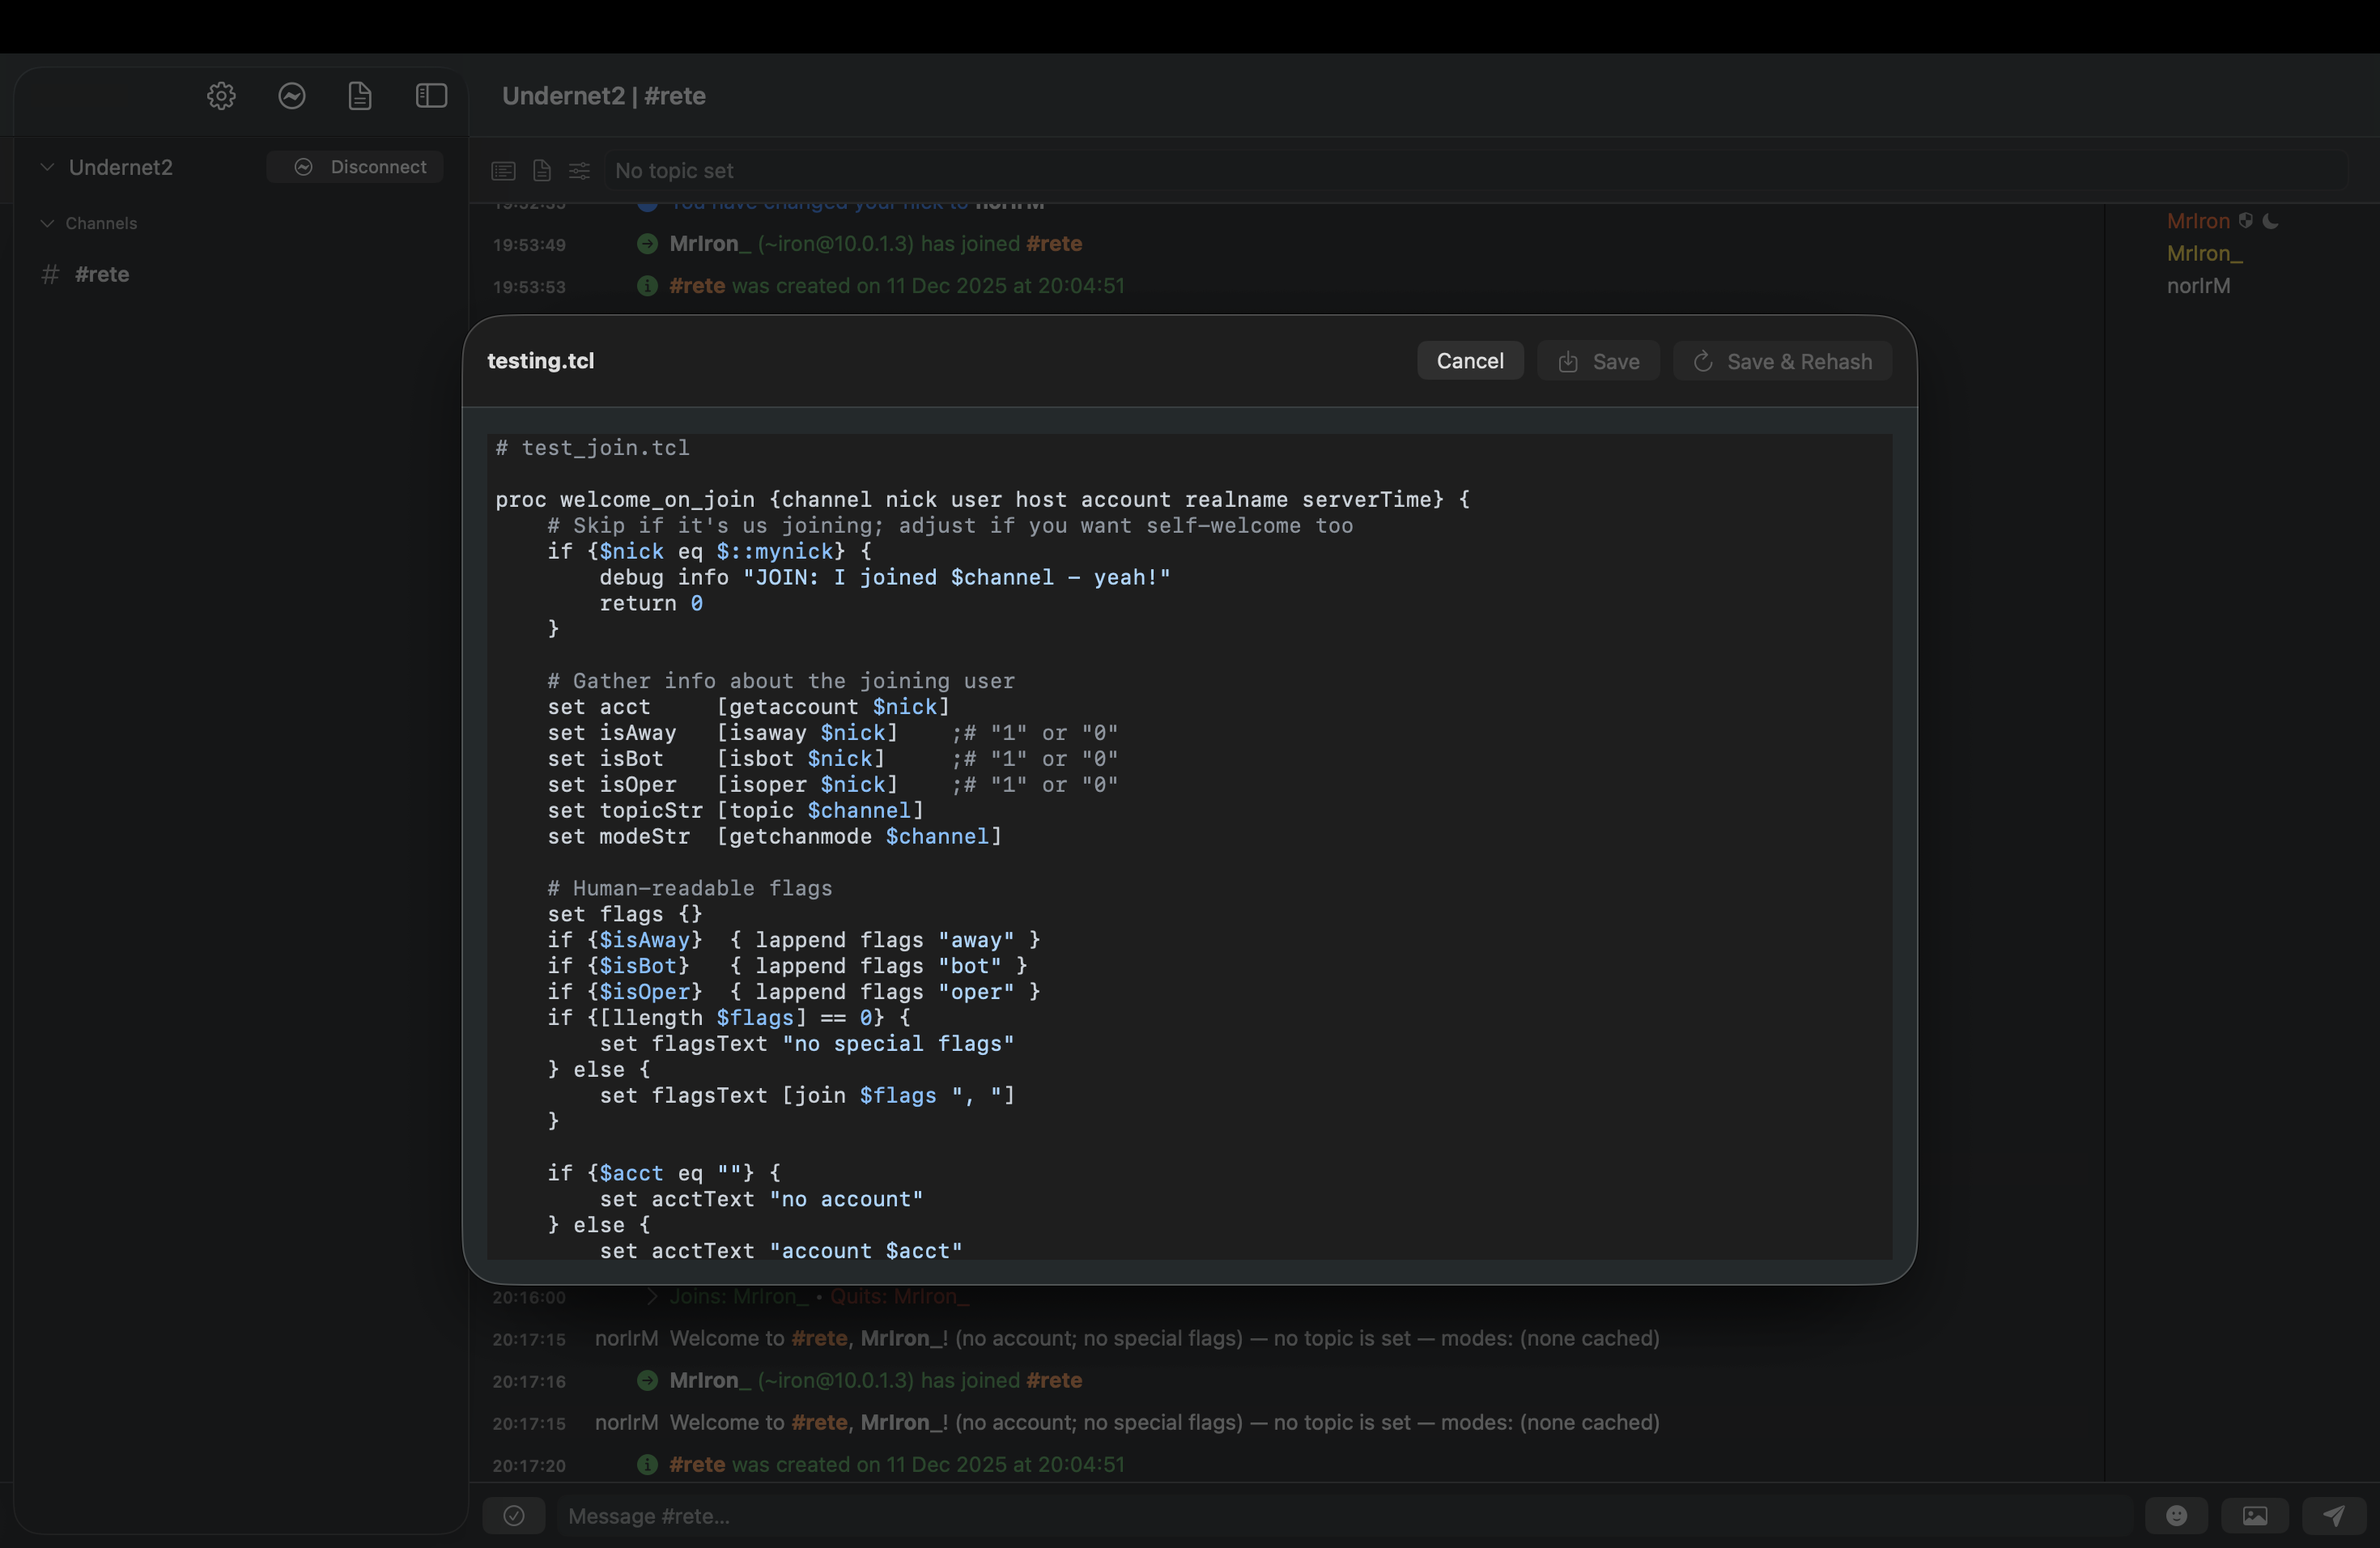Open the channel filter settings sliders icon
This screenshot has width=2380, height=1548.
coord(579,171)
